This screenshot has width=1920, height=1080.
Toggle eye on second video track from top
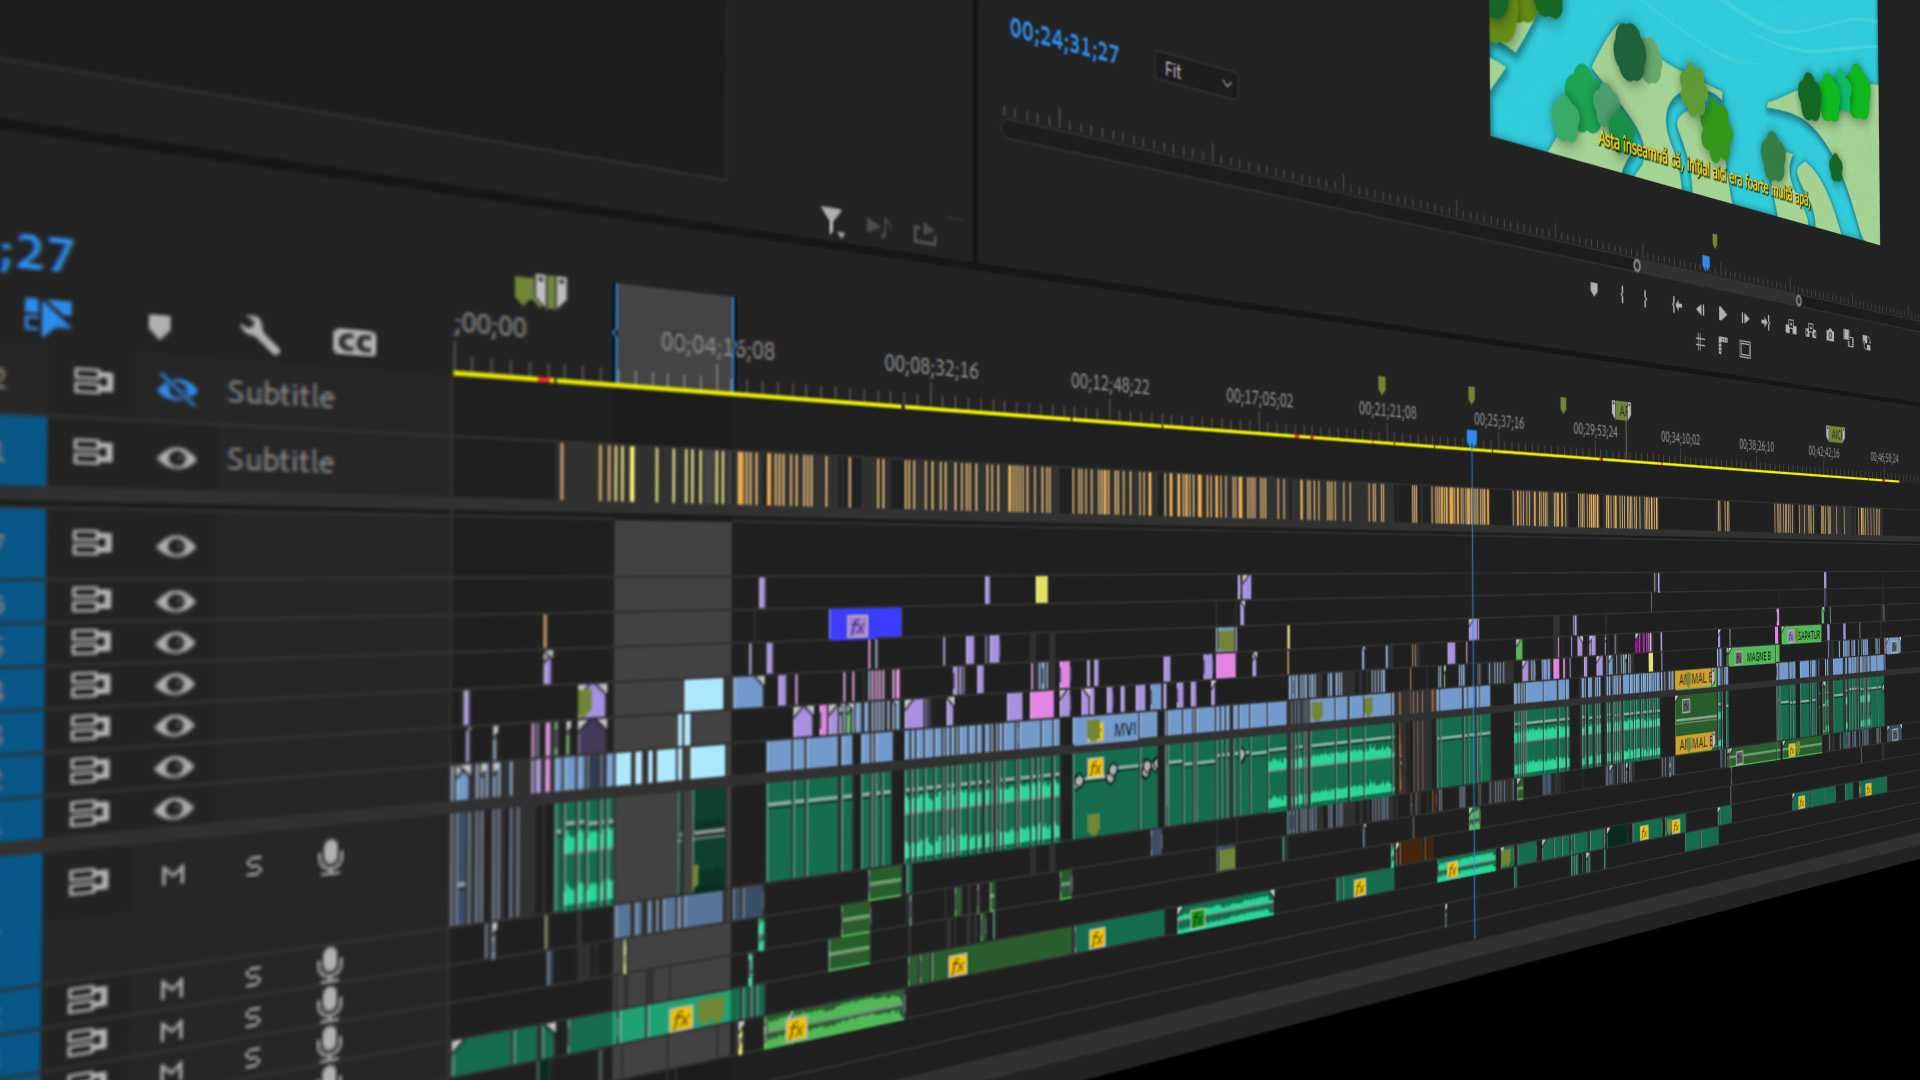(175, 601)
